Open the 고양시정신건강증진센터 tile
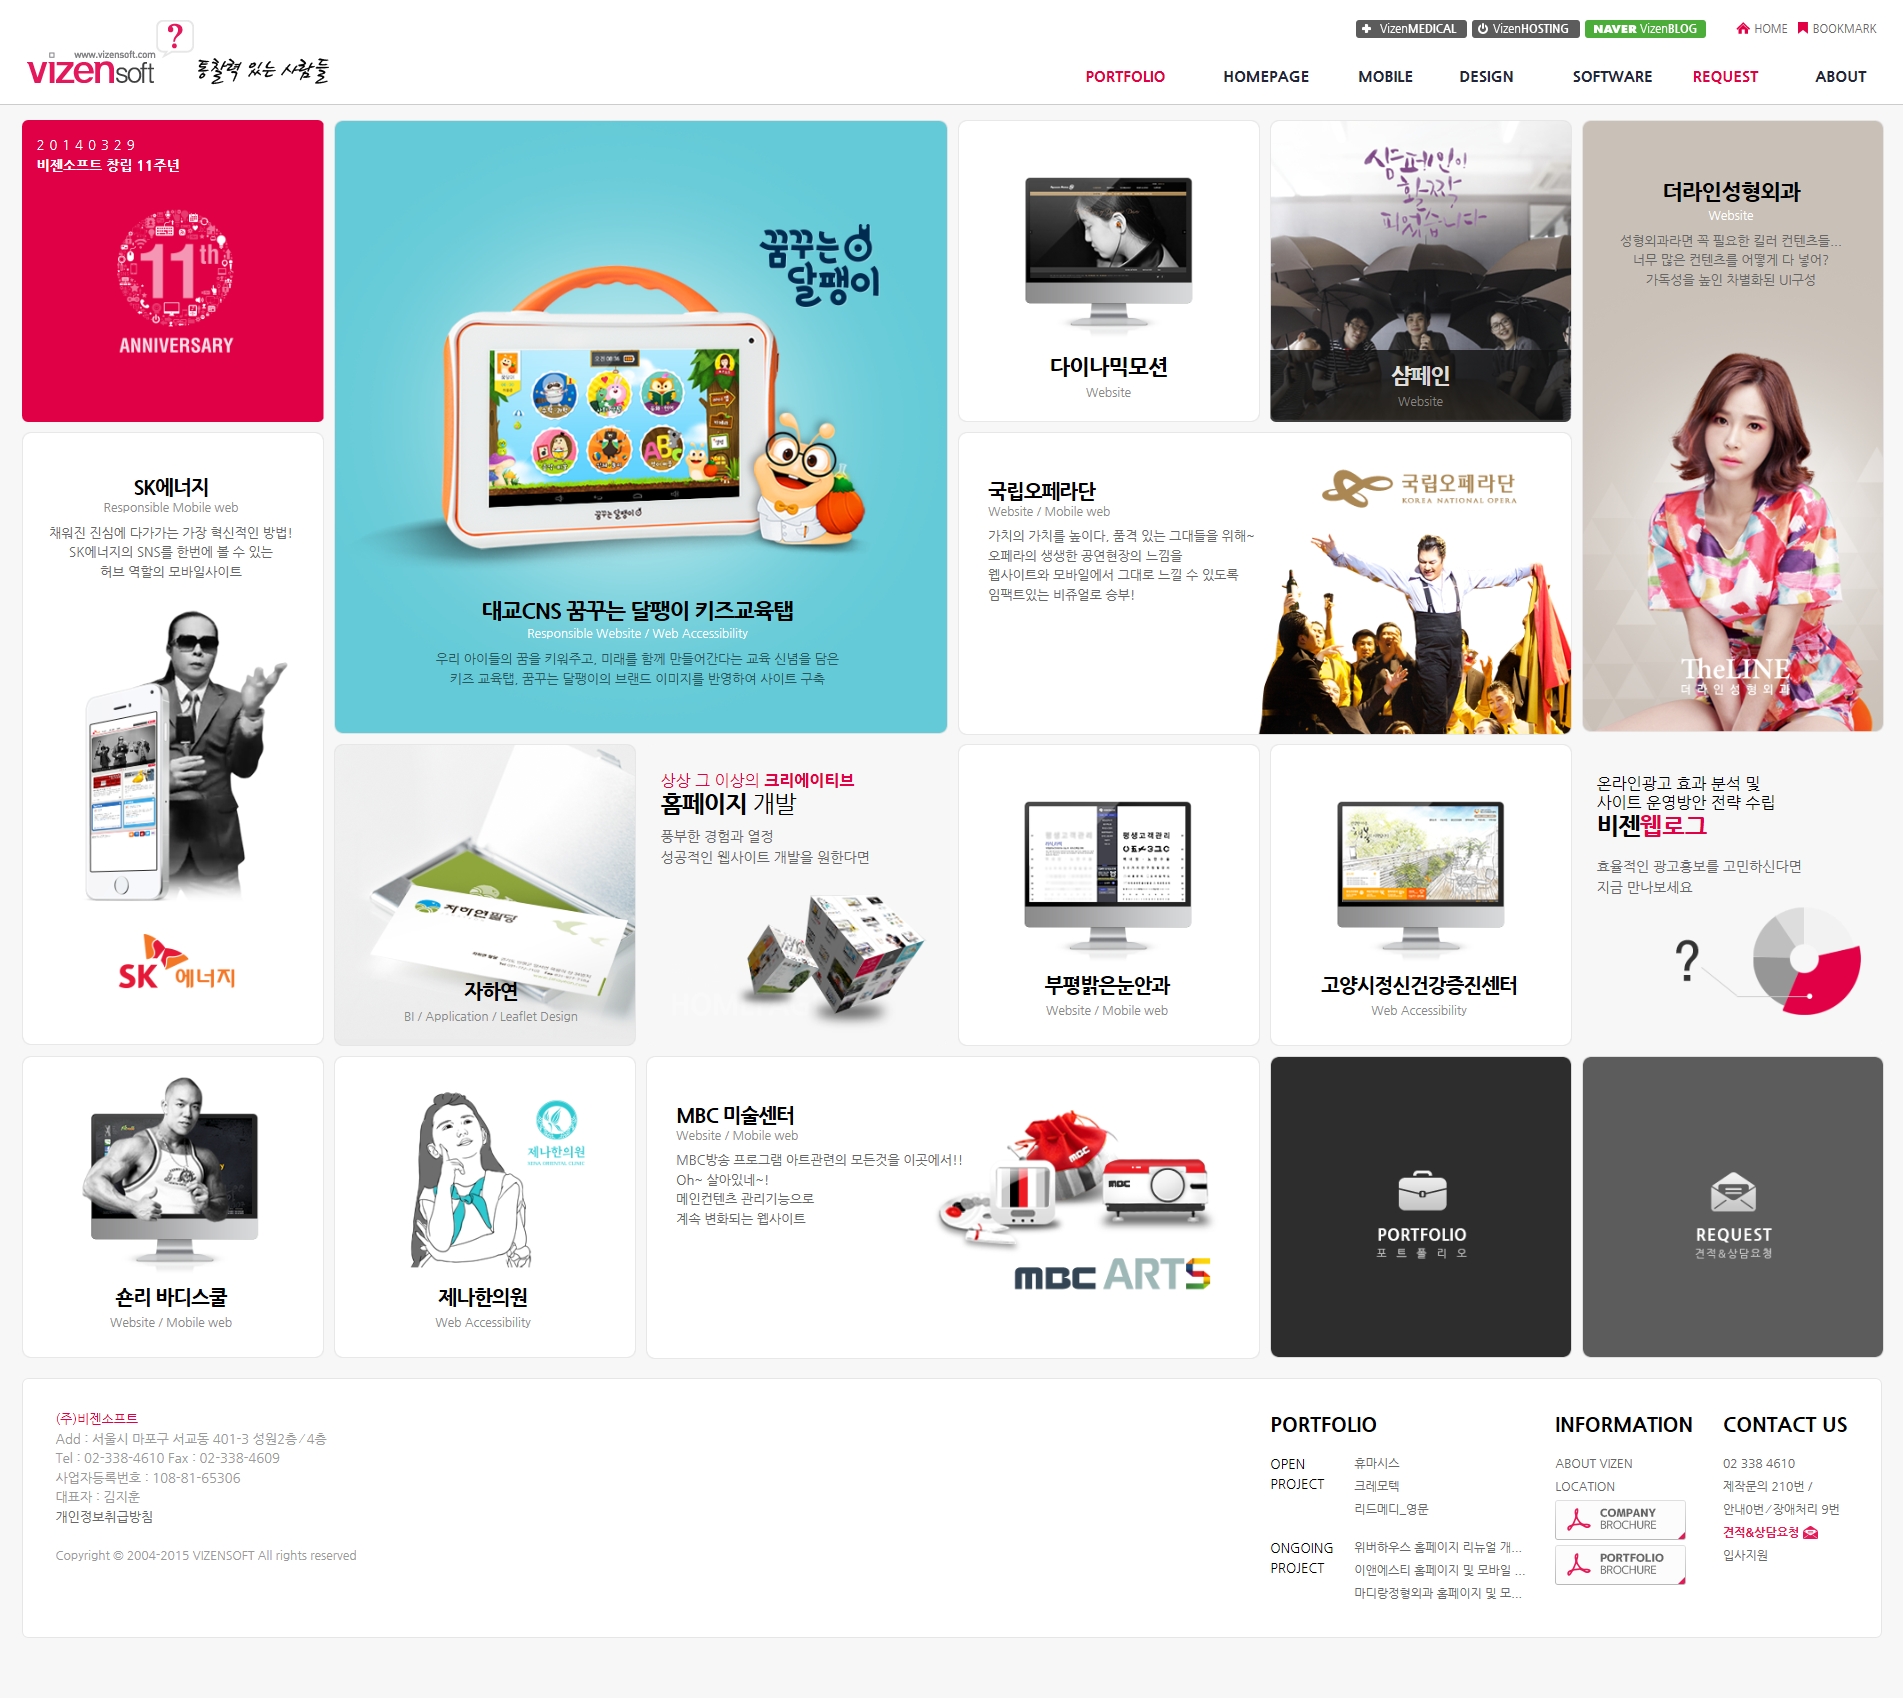 point(1421,895)
